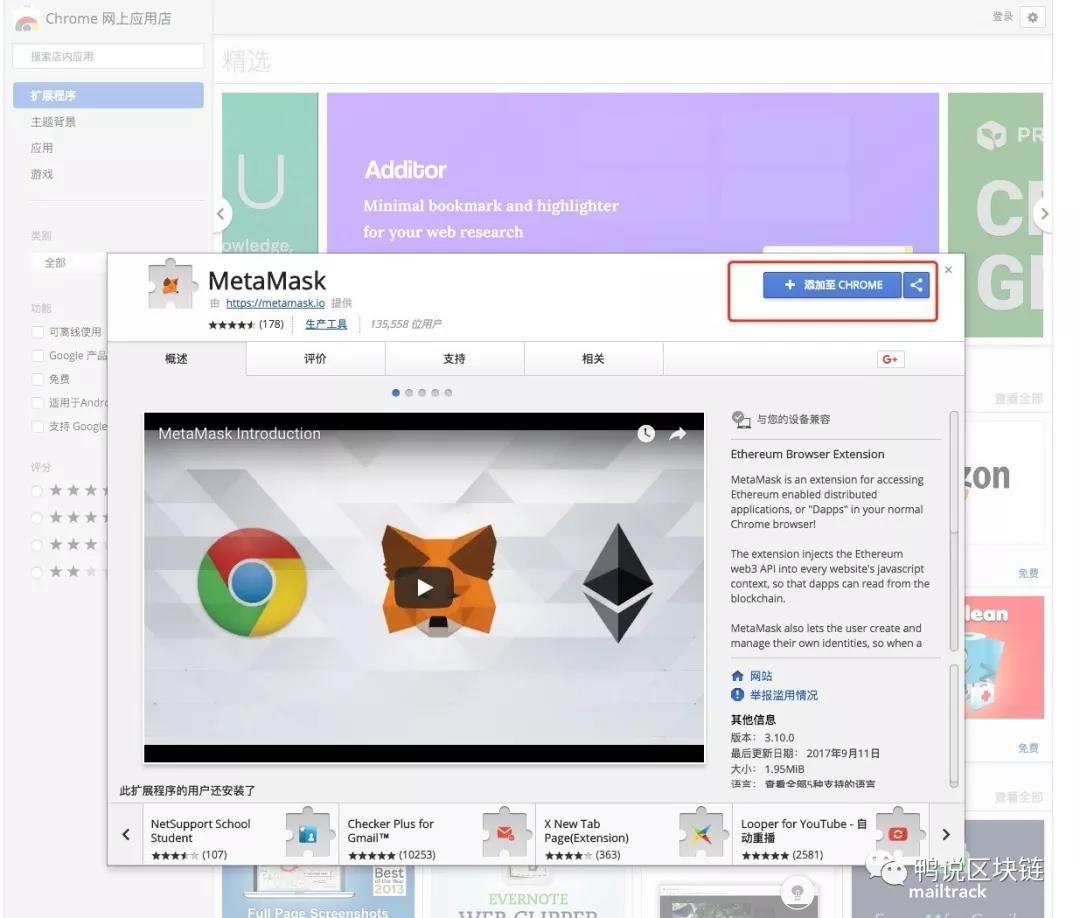Switch to the 概述 tab
Image resolution: width=1080 pixels, height=918 pixels.
coord(176,359)
